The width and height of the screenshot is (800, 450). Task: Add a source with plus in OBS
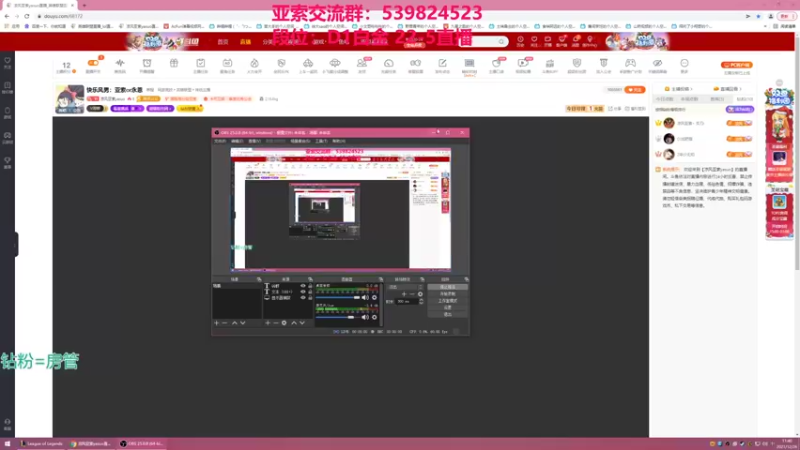coord(267,323)
